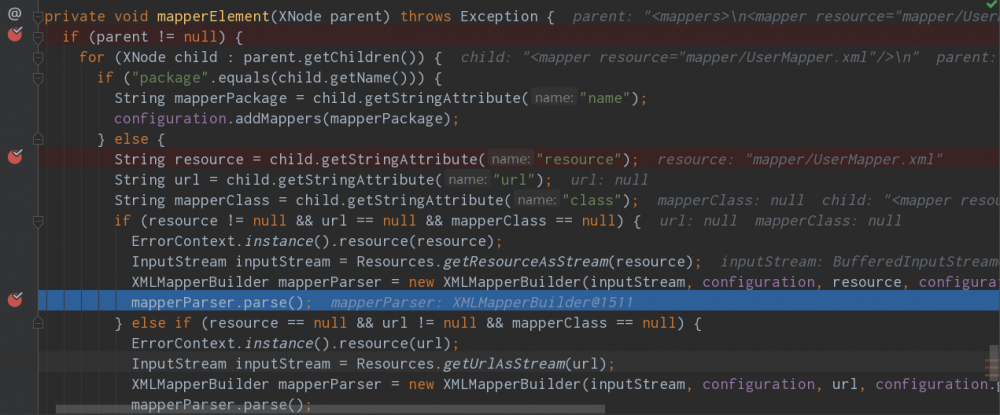Viewport: 1000px width, 415px height.
Task: Click the @ annotation gutter icon
Action: [15, 14]
